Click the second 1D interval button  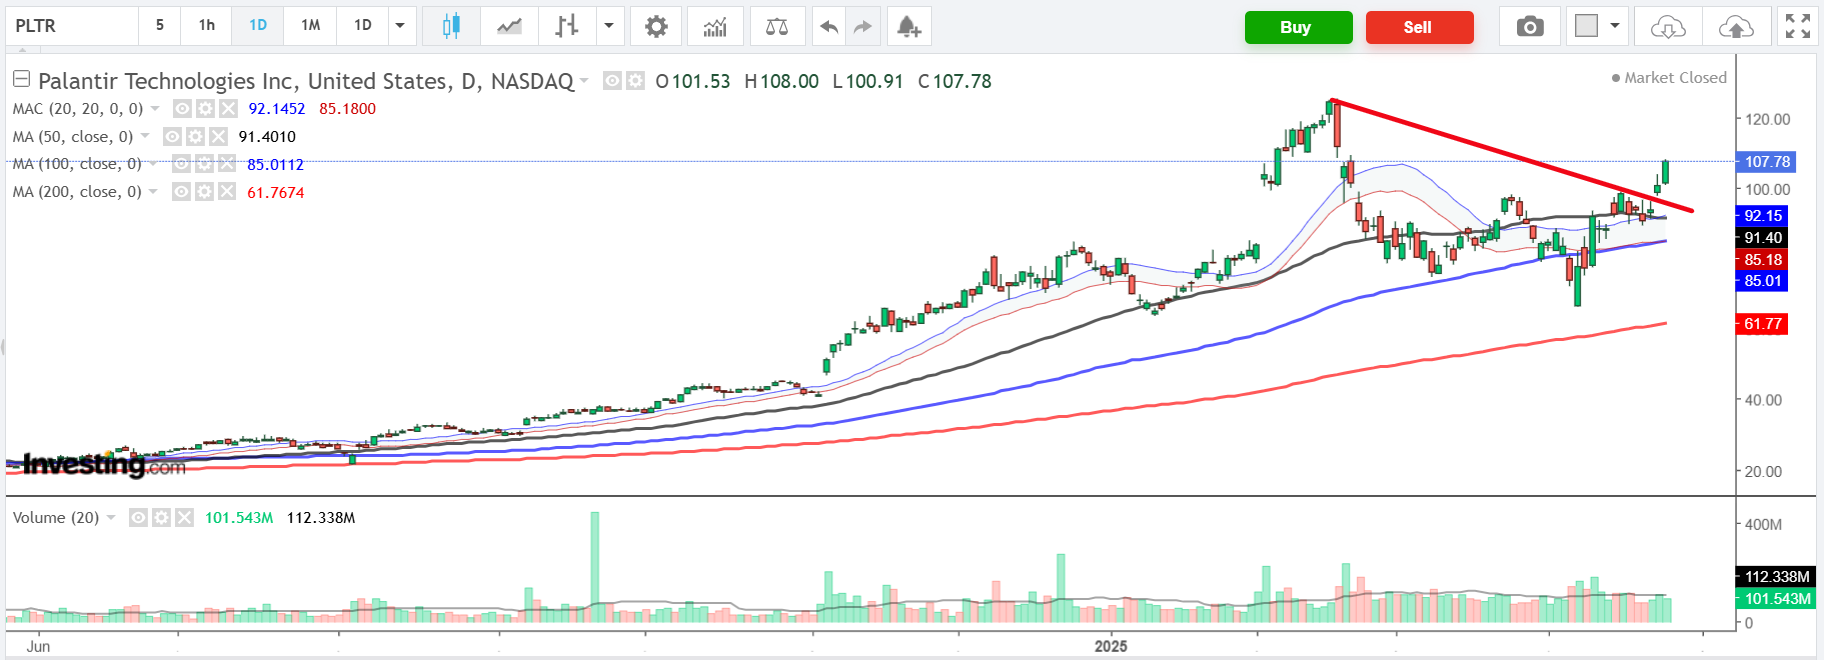[x=362, y=26]
